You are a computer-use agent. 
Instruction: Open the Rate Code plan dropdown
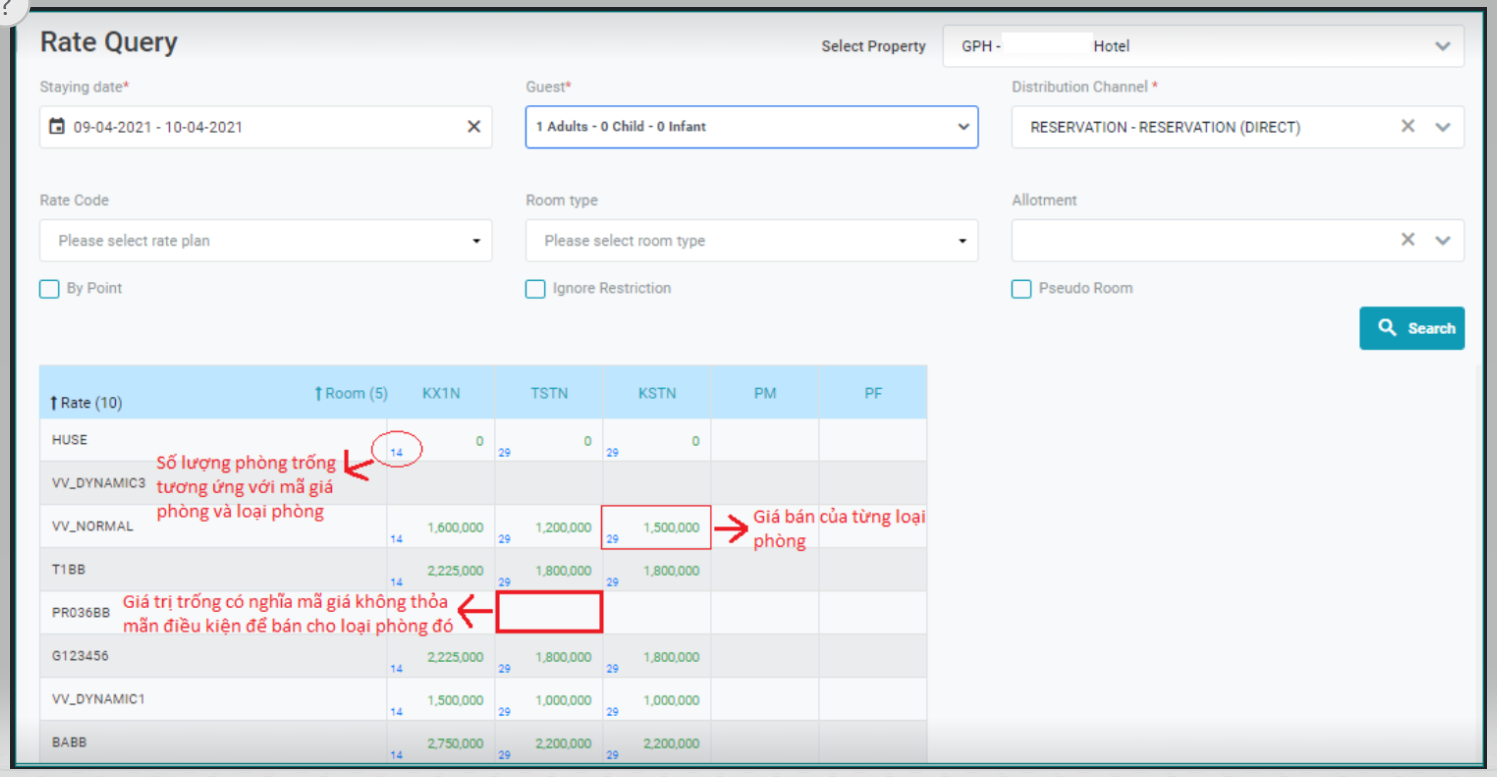476,241
